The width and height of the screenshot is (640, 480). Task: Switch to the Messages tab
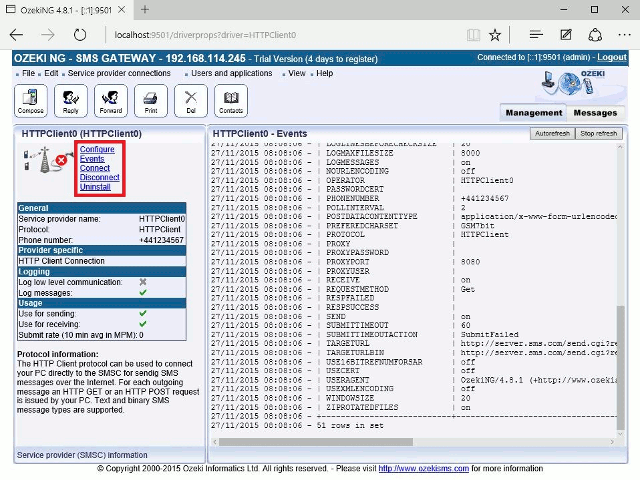(595, 113)
